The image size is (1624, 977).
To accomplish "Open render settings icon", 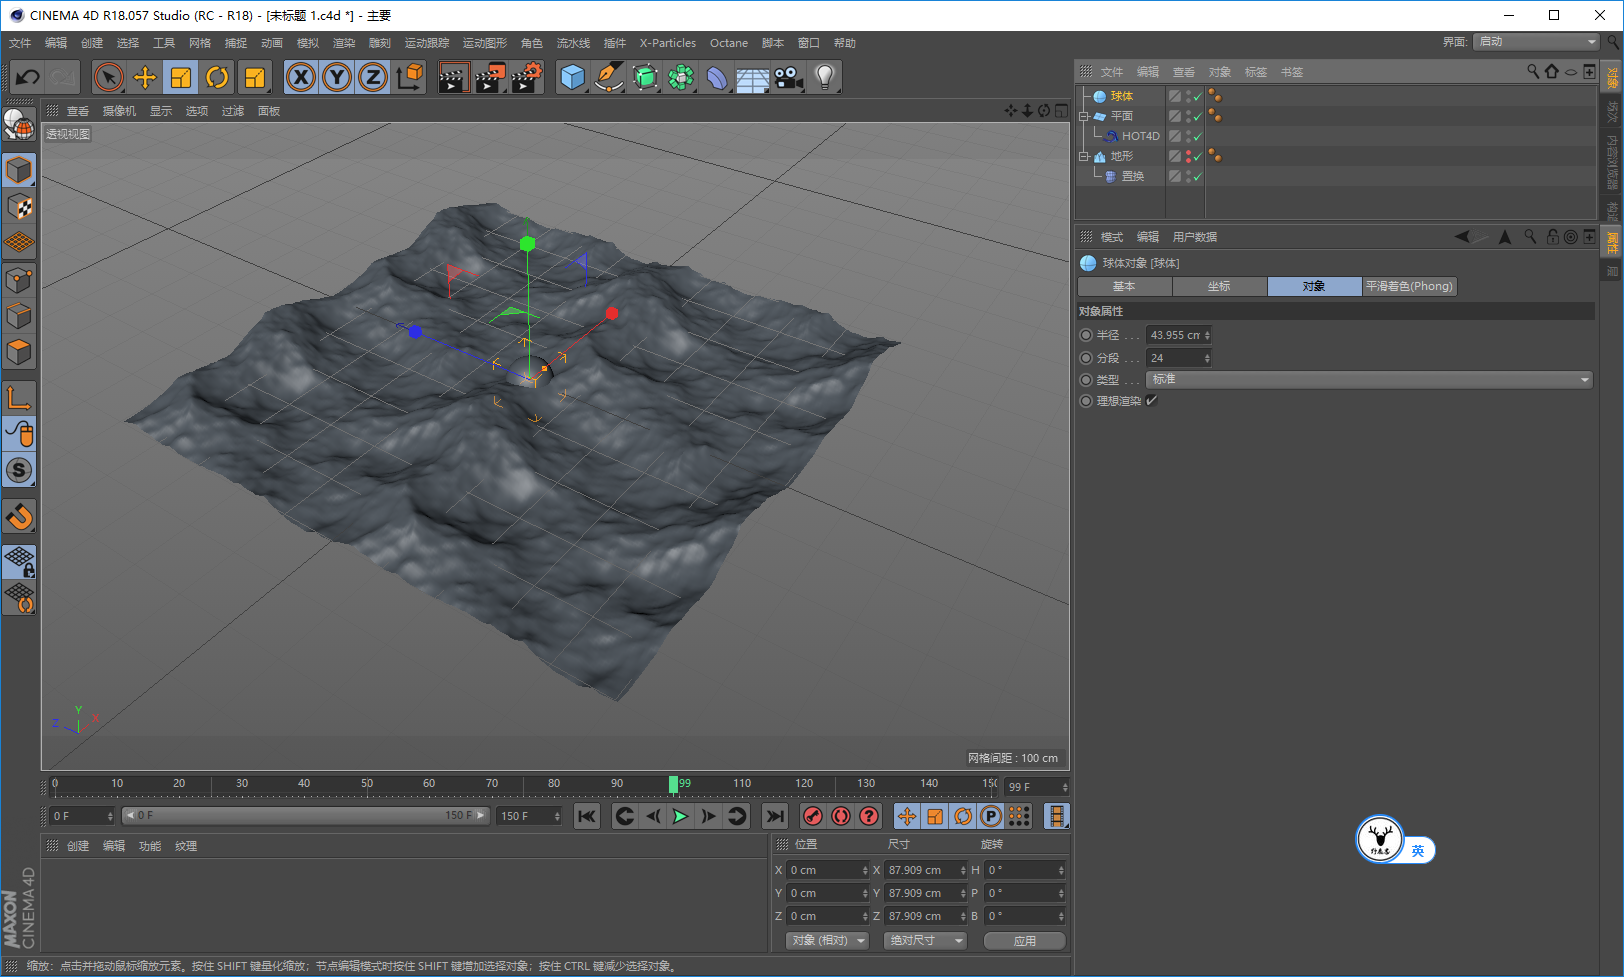I will point(526,77).
